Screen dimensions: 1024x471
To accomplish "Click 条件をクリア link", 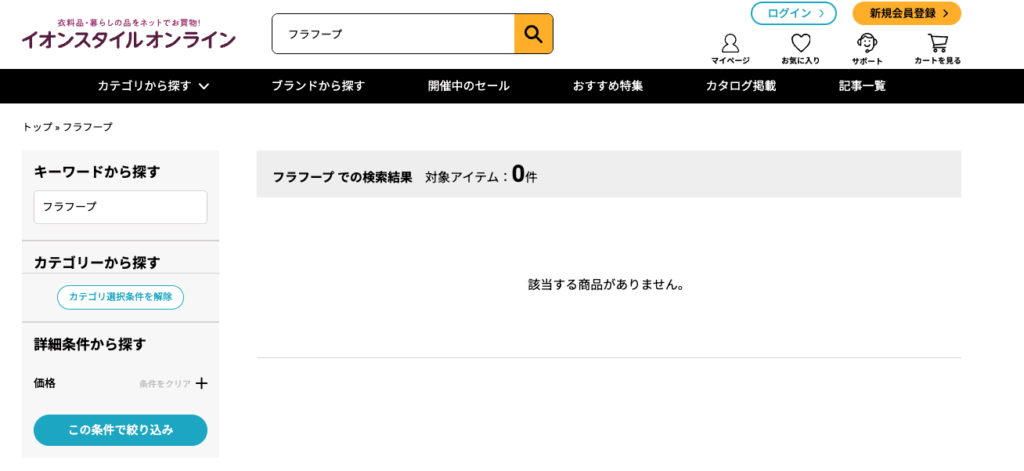I will (x=165, y=384).
